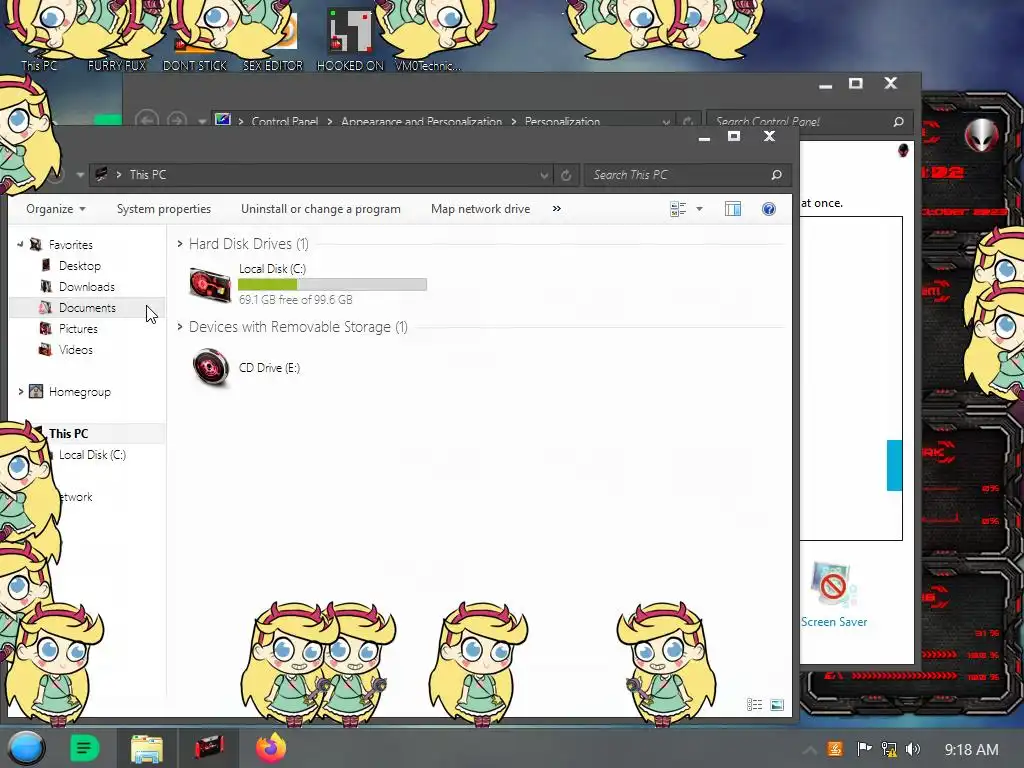Switch to large icons view at bottom
The width and height of the screenshot is (1024, 768).
click(776, 705)
